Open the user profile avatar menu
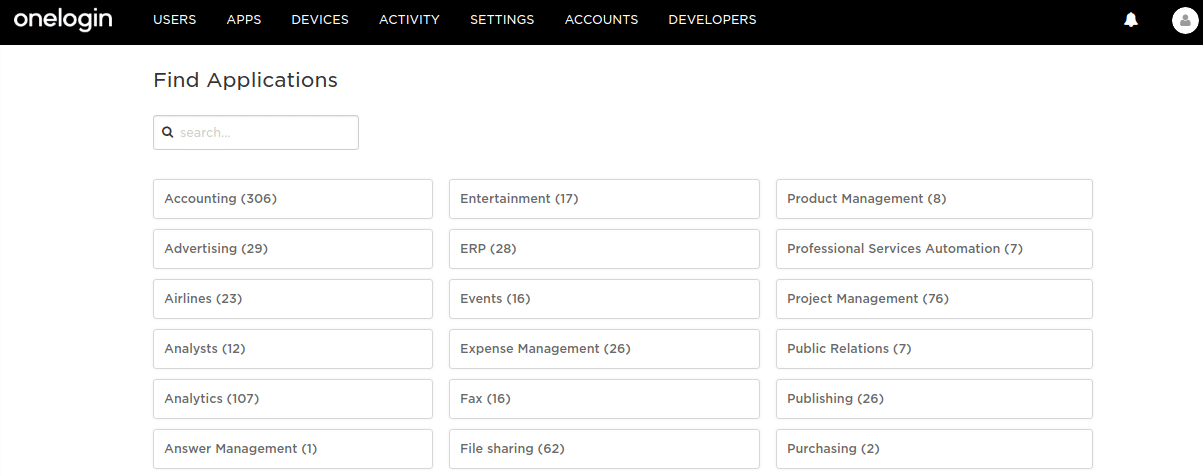 tap(1184, 21)
